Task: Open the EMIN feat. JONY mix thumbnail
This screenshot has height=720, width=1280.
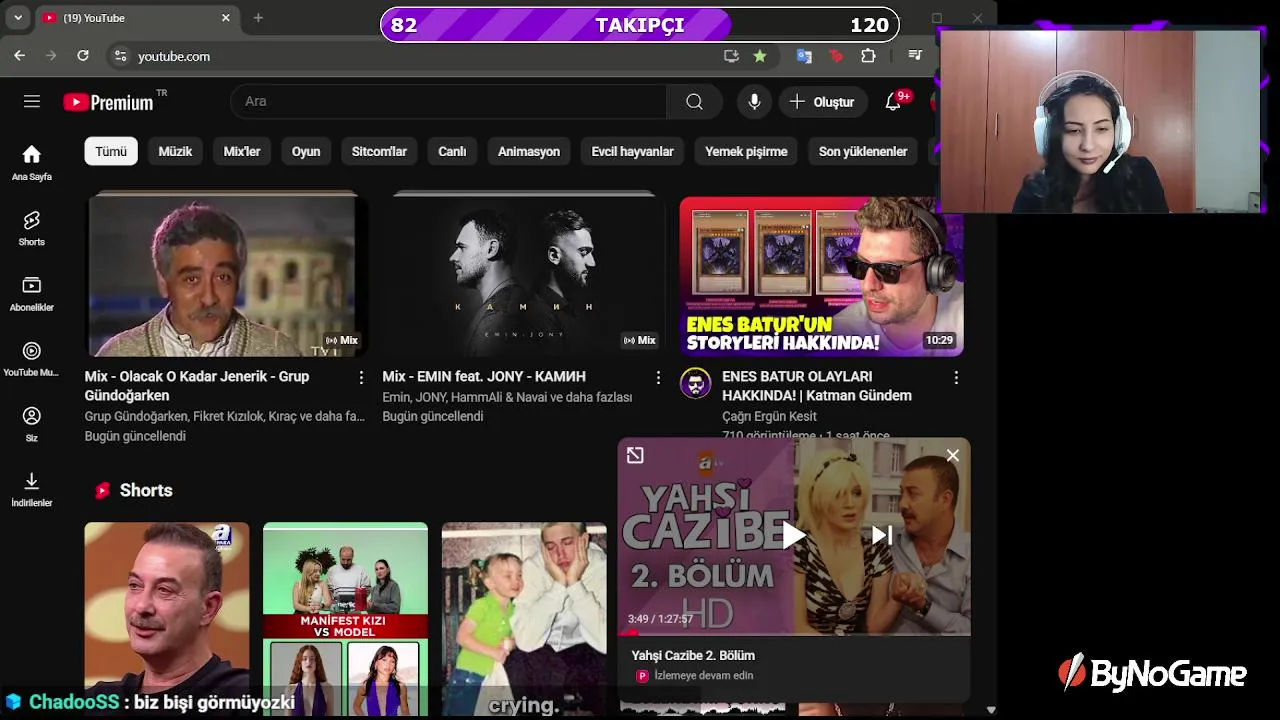Action: click(523, 276)
